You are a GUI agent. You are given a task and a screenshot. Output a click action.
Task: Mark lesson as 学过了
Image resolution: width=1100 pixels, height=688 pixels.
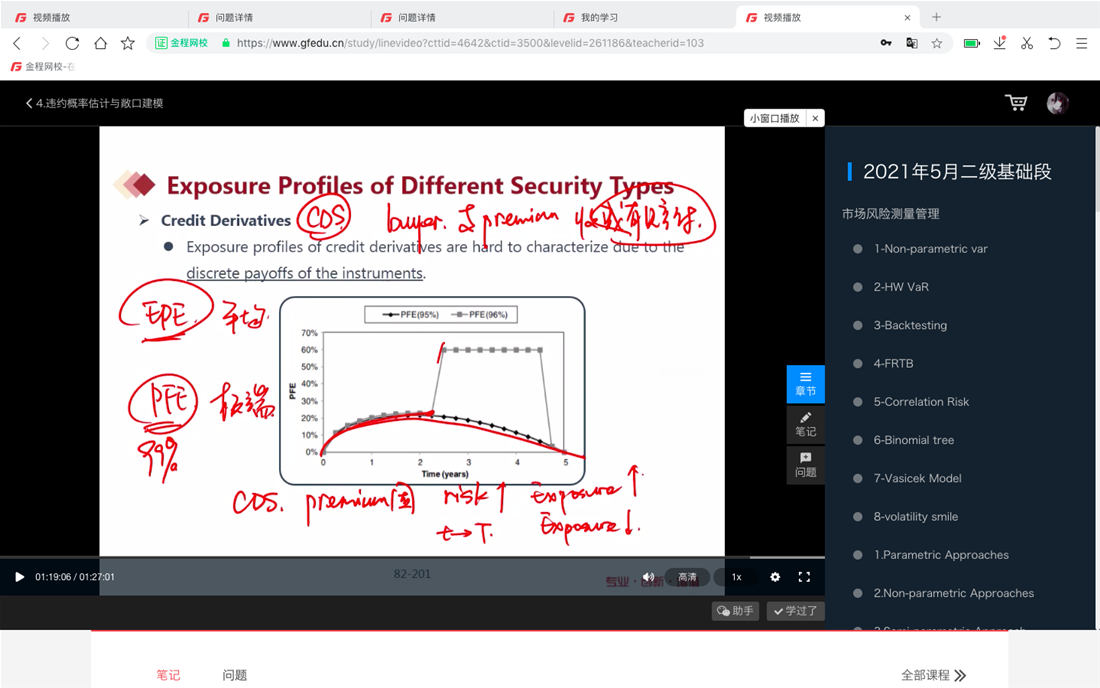pos(796,611)
